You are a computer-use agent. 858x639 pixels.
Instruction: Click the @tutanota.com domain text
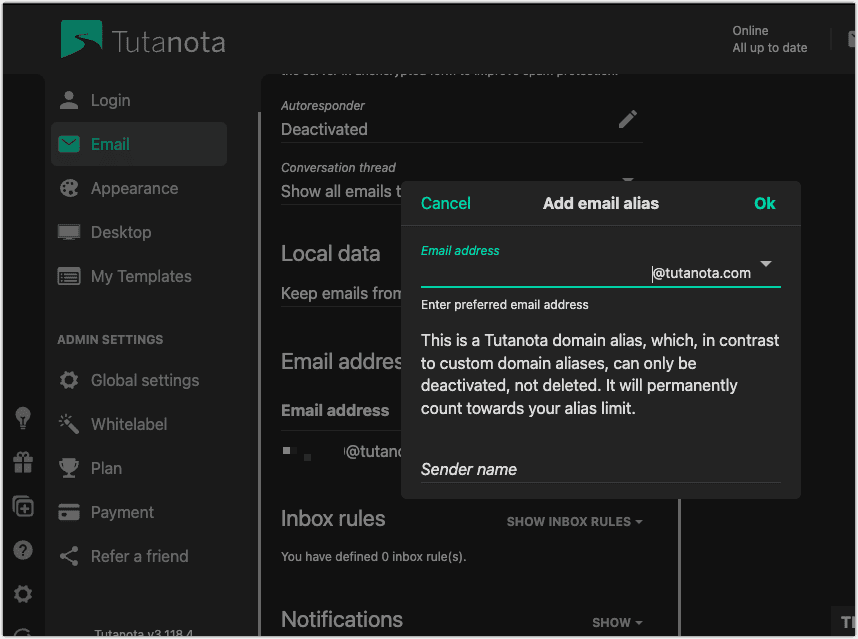click(x=702, y=273)
